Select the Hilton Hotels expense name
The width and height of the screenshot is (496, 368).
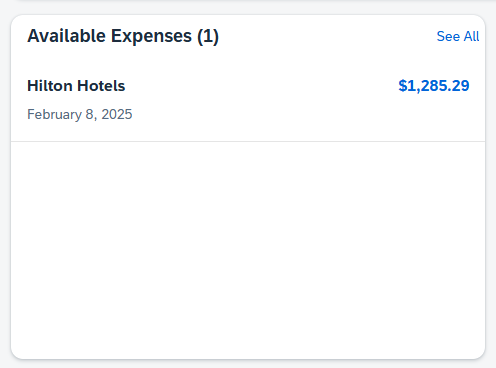coord(76,86)
